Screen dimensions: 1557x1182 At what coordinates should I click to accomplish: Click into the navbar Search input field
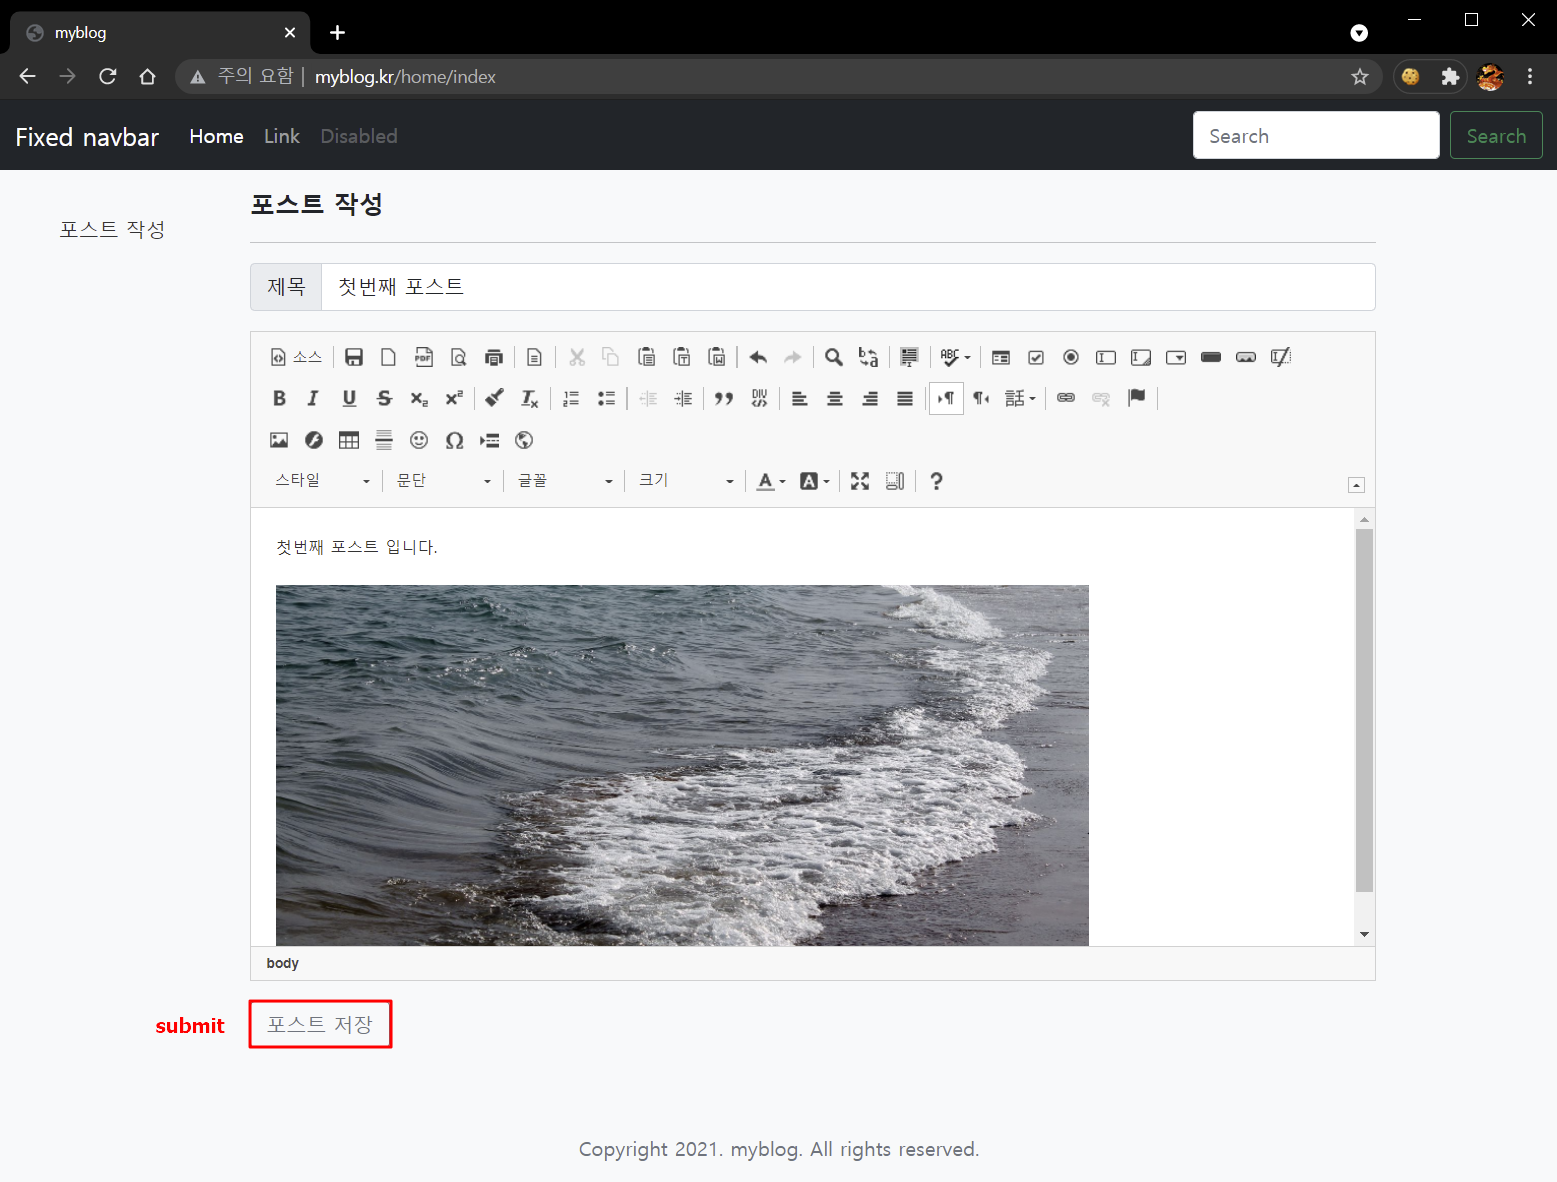click(x=1315, y=136)
